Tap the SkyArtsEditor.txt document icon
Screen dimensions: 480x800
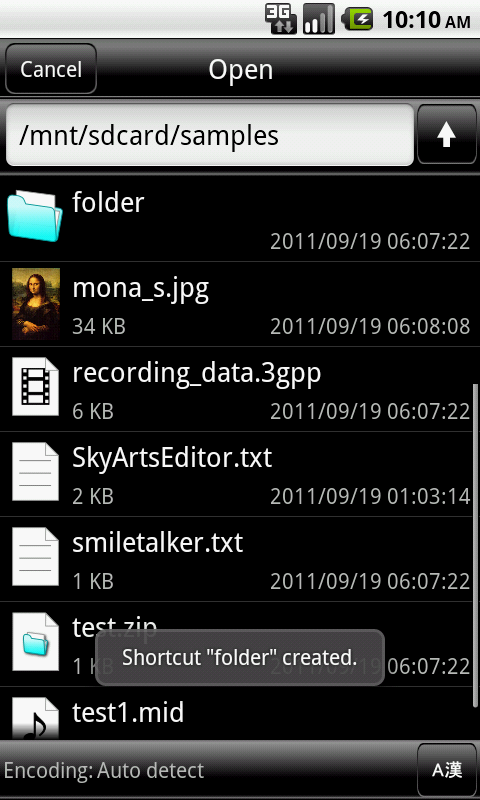(36, 471)
